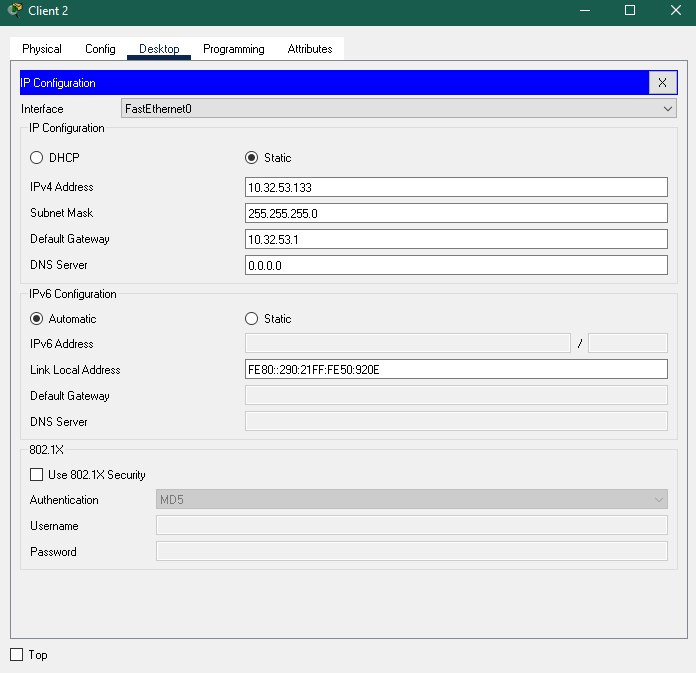Click the IPv6 DNS Server field
The image size is (696, 673).
coord(456,421)
